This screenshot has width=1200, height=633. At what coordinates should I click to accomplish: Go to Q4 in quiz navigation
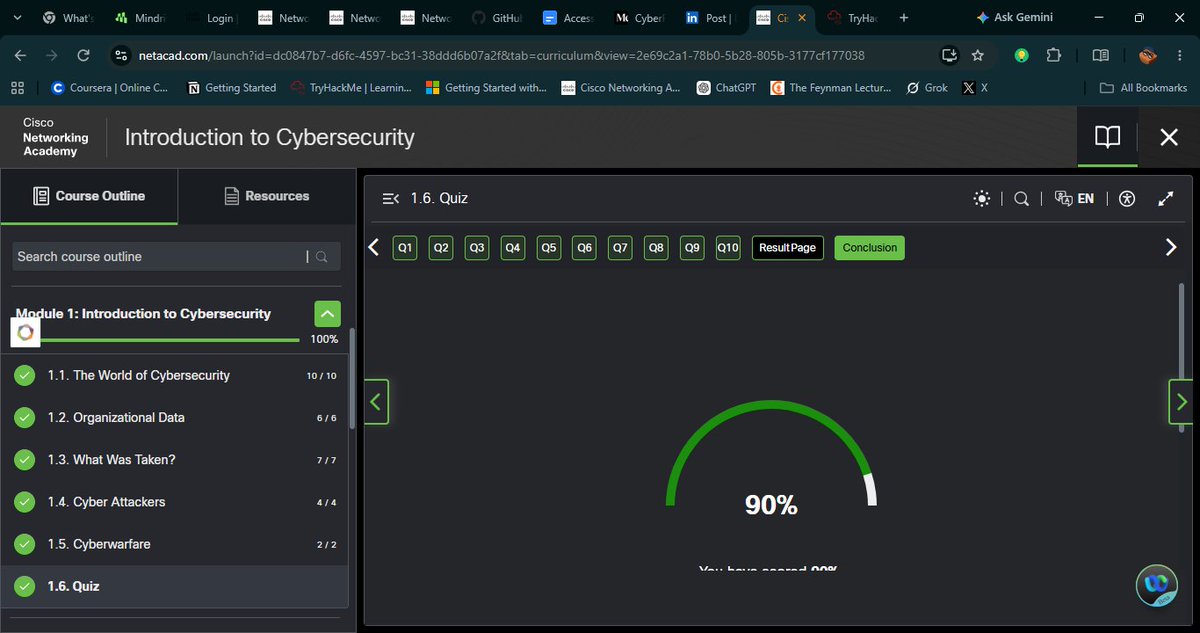coord(513,248)
